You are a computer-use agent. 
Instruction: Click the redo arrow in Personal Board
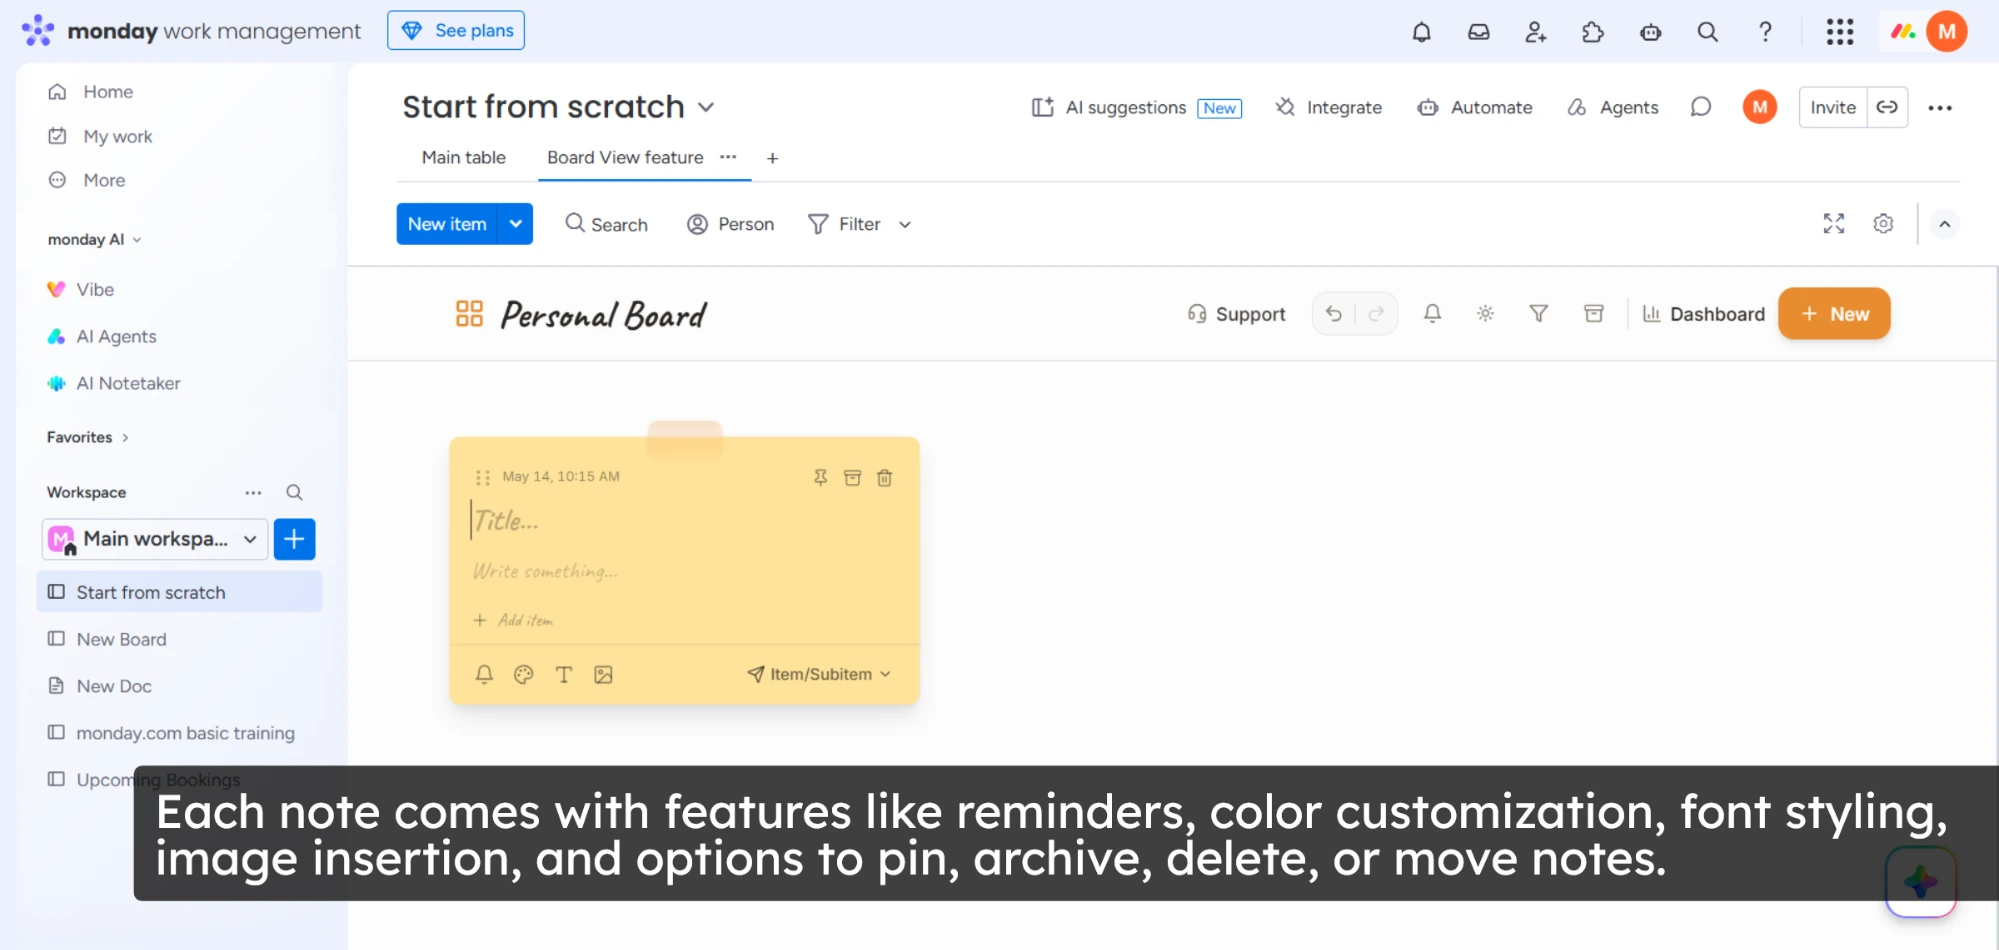click(x=1376, y=314)
